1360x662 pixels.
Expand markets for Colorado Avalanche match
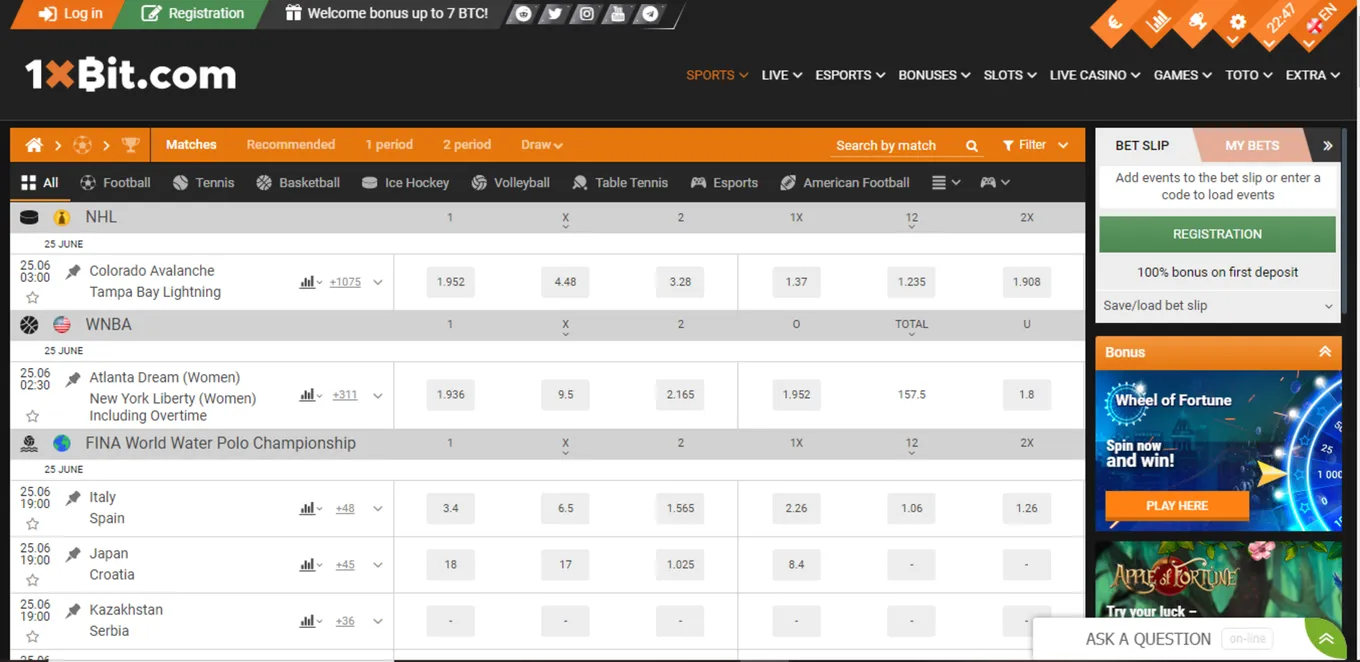[378, 282]
